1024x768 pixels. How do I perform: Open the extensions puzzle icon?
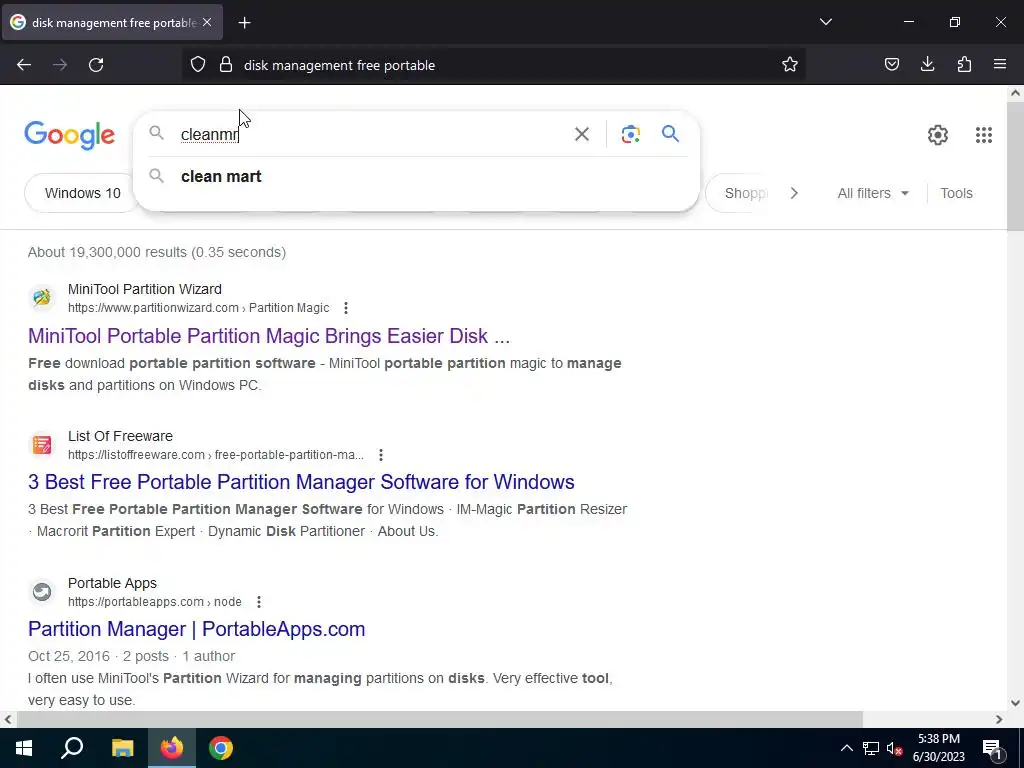click(x=964, y=65)
